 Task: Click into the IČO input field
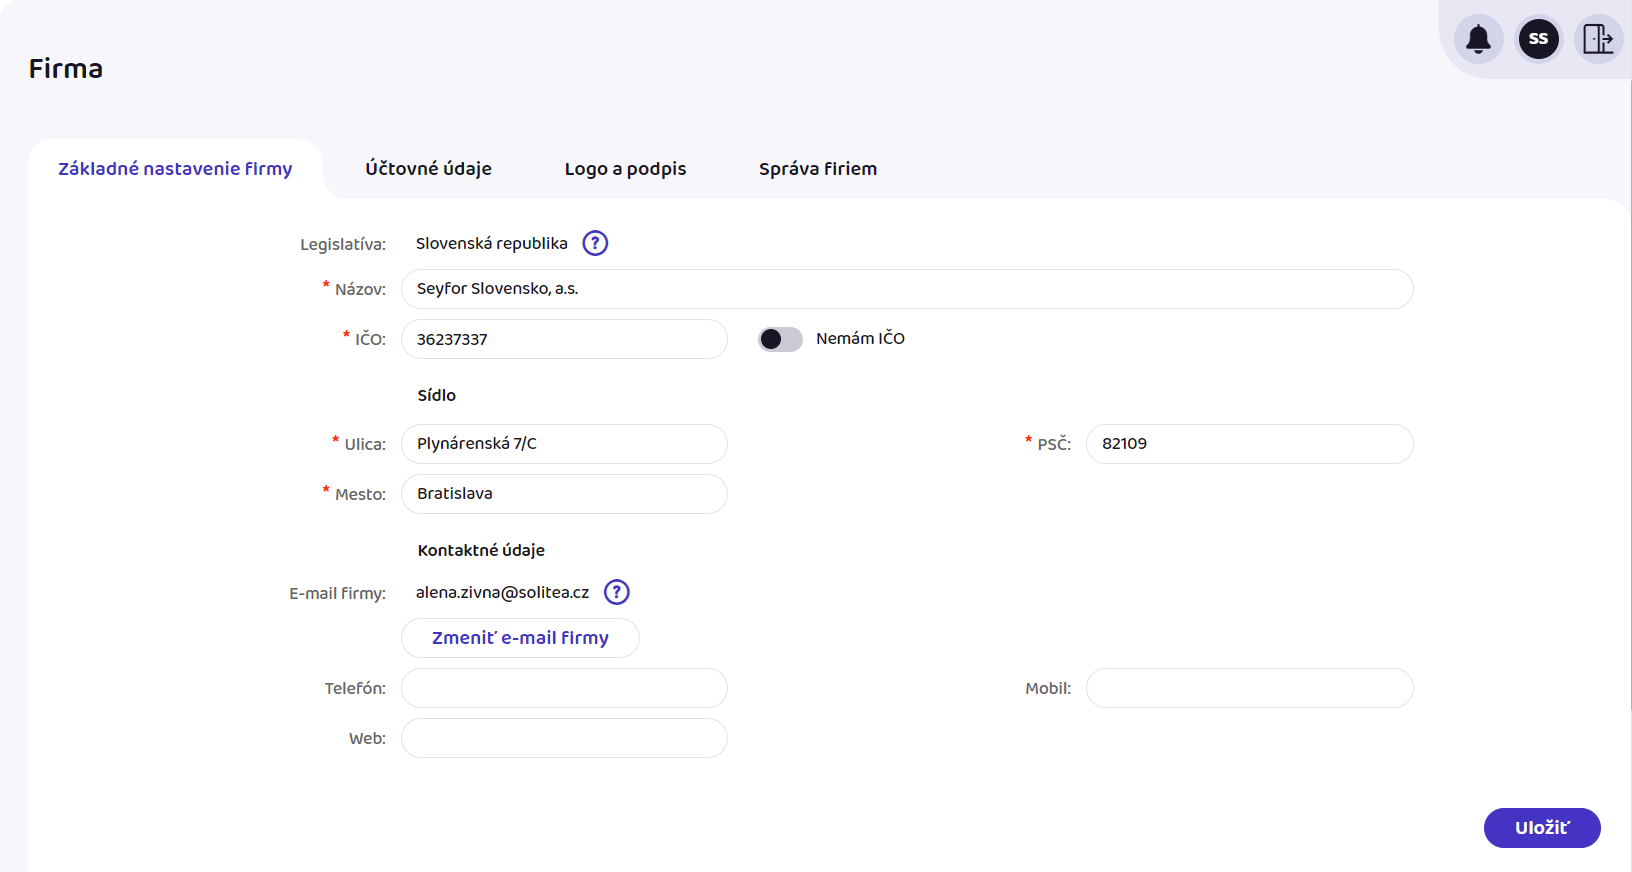pyautogui.click(x=564, y=339)
